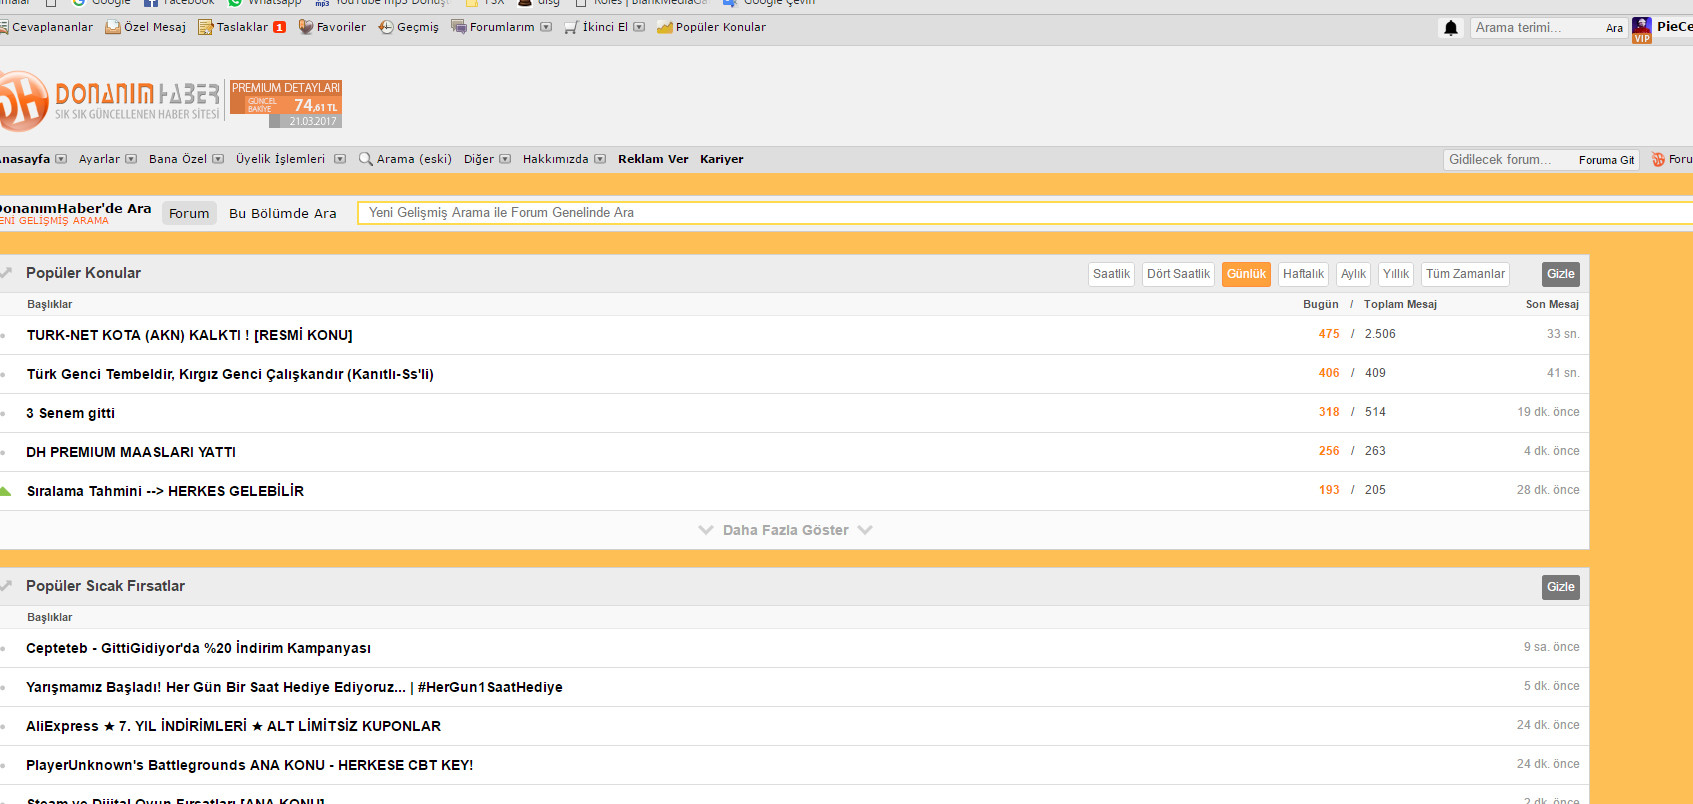Select the Forum search scope option
The width and height of the screenshot is (1693, 804).
(x=189, y=213)
